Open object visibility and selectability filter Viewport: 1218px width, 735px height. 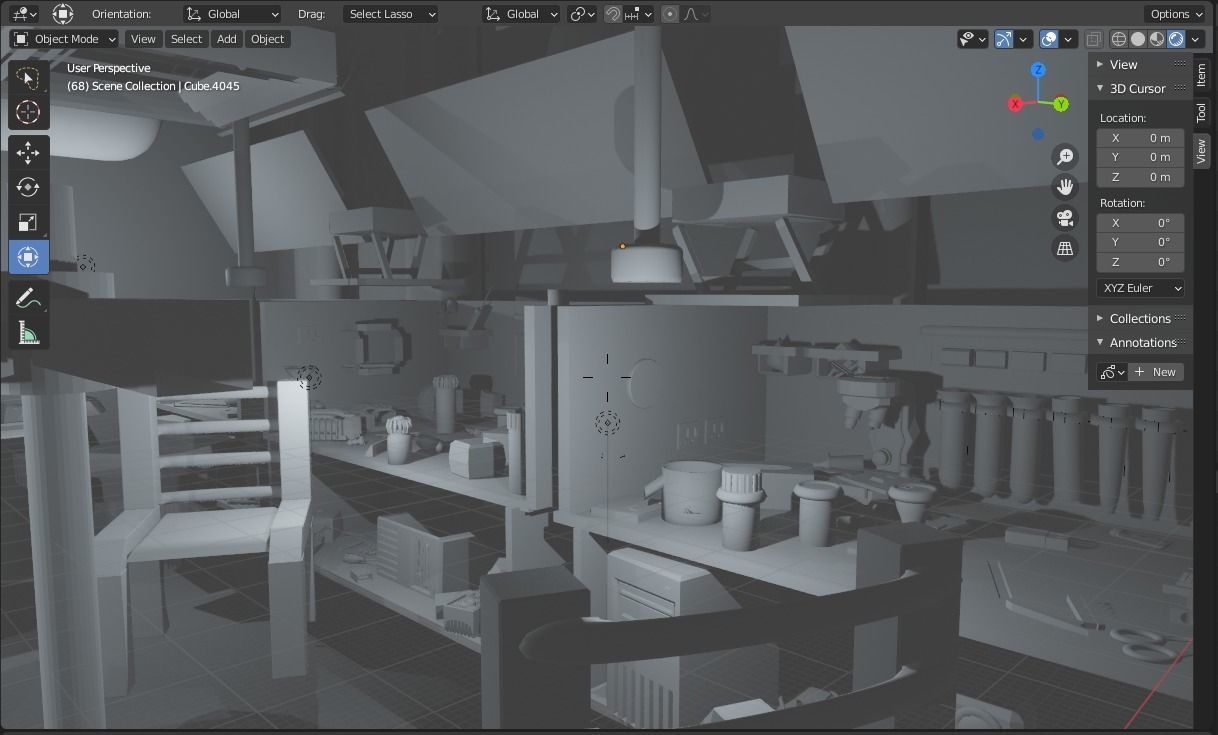(x=972, y=39)
